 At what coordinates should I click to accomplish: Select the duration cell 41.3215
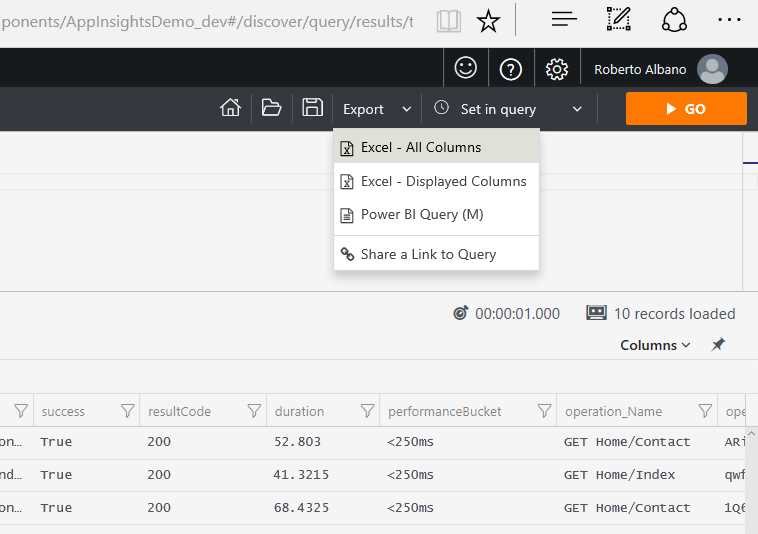click(301, 475)
